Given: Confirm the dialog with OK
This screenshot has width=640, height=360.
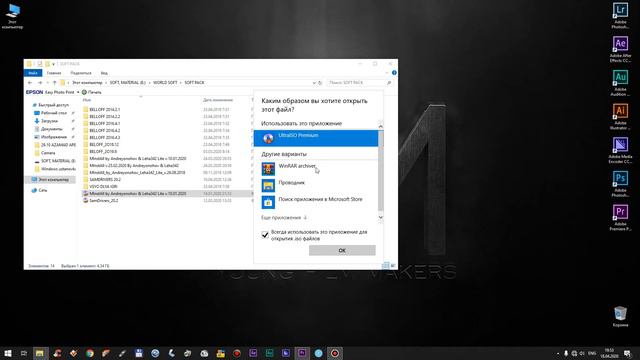Looking at the screenshot, I should pos(342,250).
